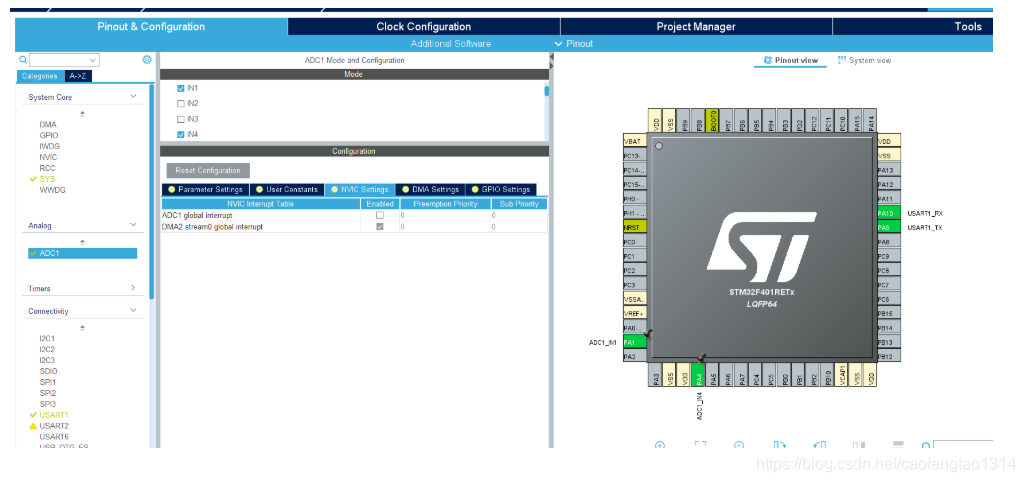Image resolution: width=1025 pixels, height=482 pixels.
Task: Click the fit-to-view icon below the chip
Action: click(700, 445)
